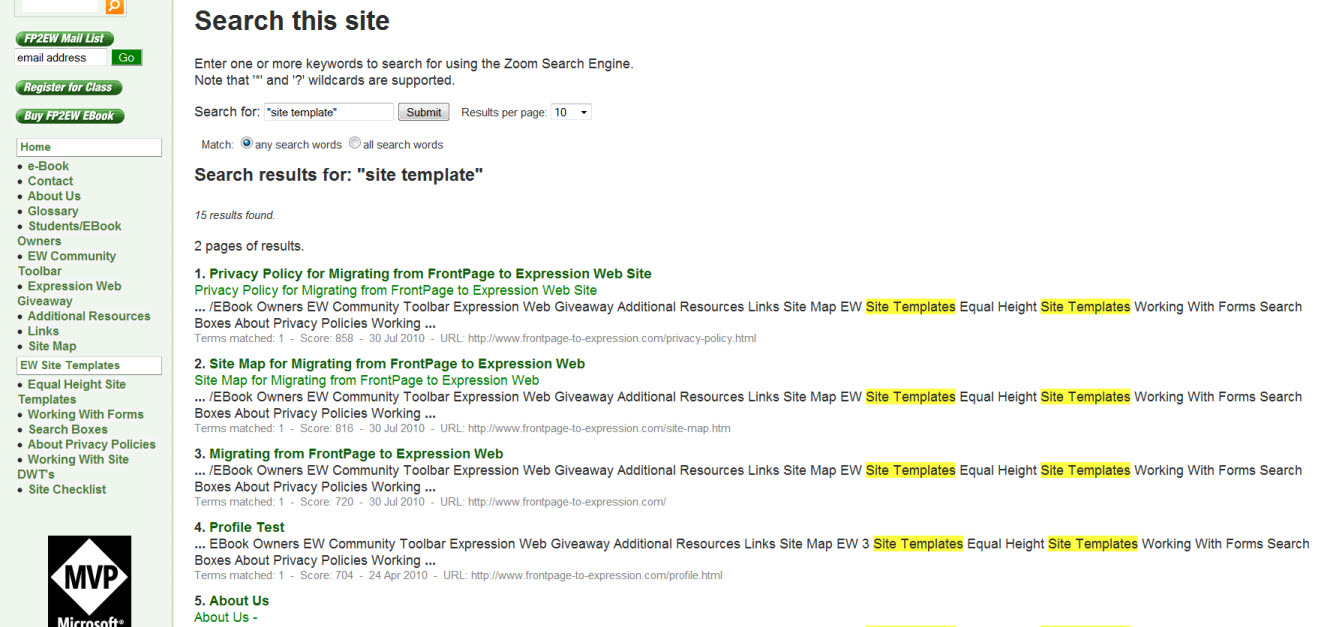Click the 'Search this site' heading
This screenshot has width=1326, height=627.
[292, 20]
